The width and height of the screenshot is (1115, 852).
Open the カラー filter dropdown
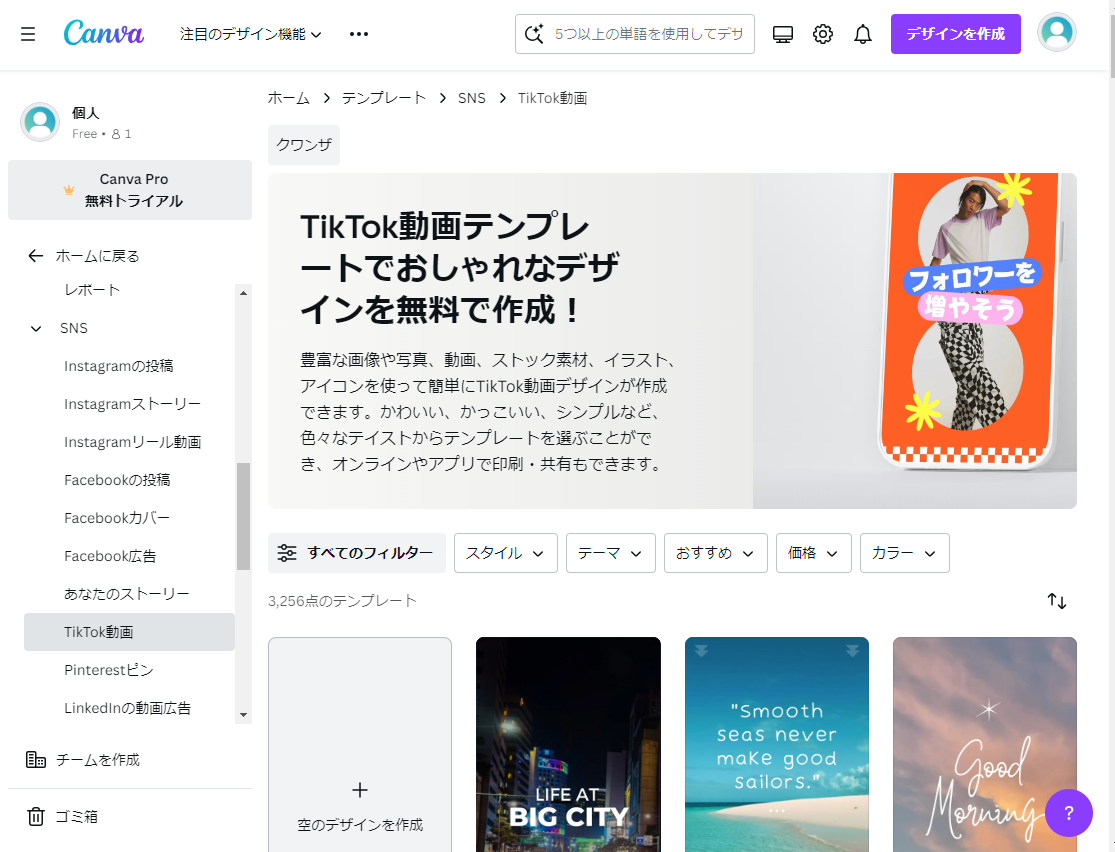click(905, 553)
